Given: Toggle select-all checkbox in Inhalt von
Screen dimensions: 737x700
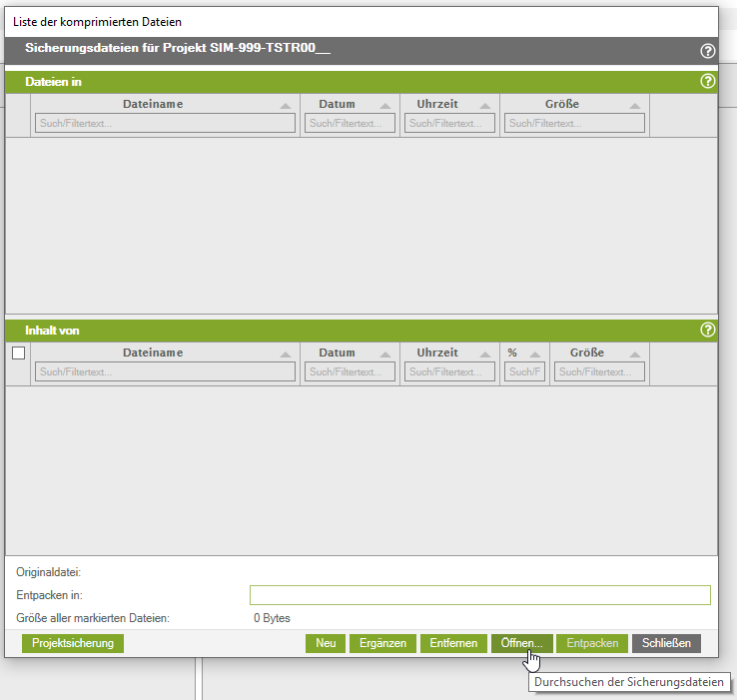Looking at the screenshot, I should 18,353.
